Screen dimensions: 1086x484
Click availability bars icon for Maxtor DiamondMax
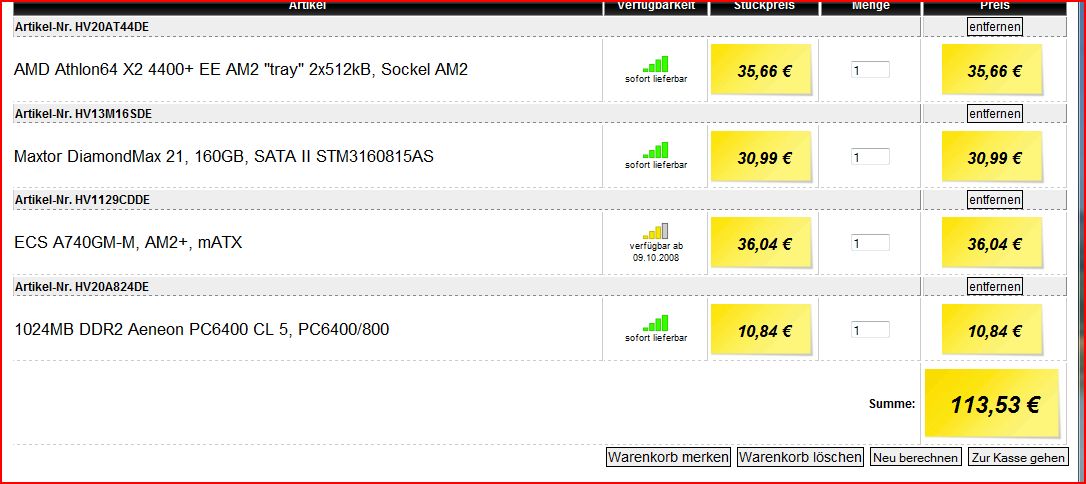click(x=655, y=150)
